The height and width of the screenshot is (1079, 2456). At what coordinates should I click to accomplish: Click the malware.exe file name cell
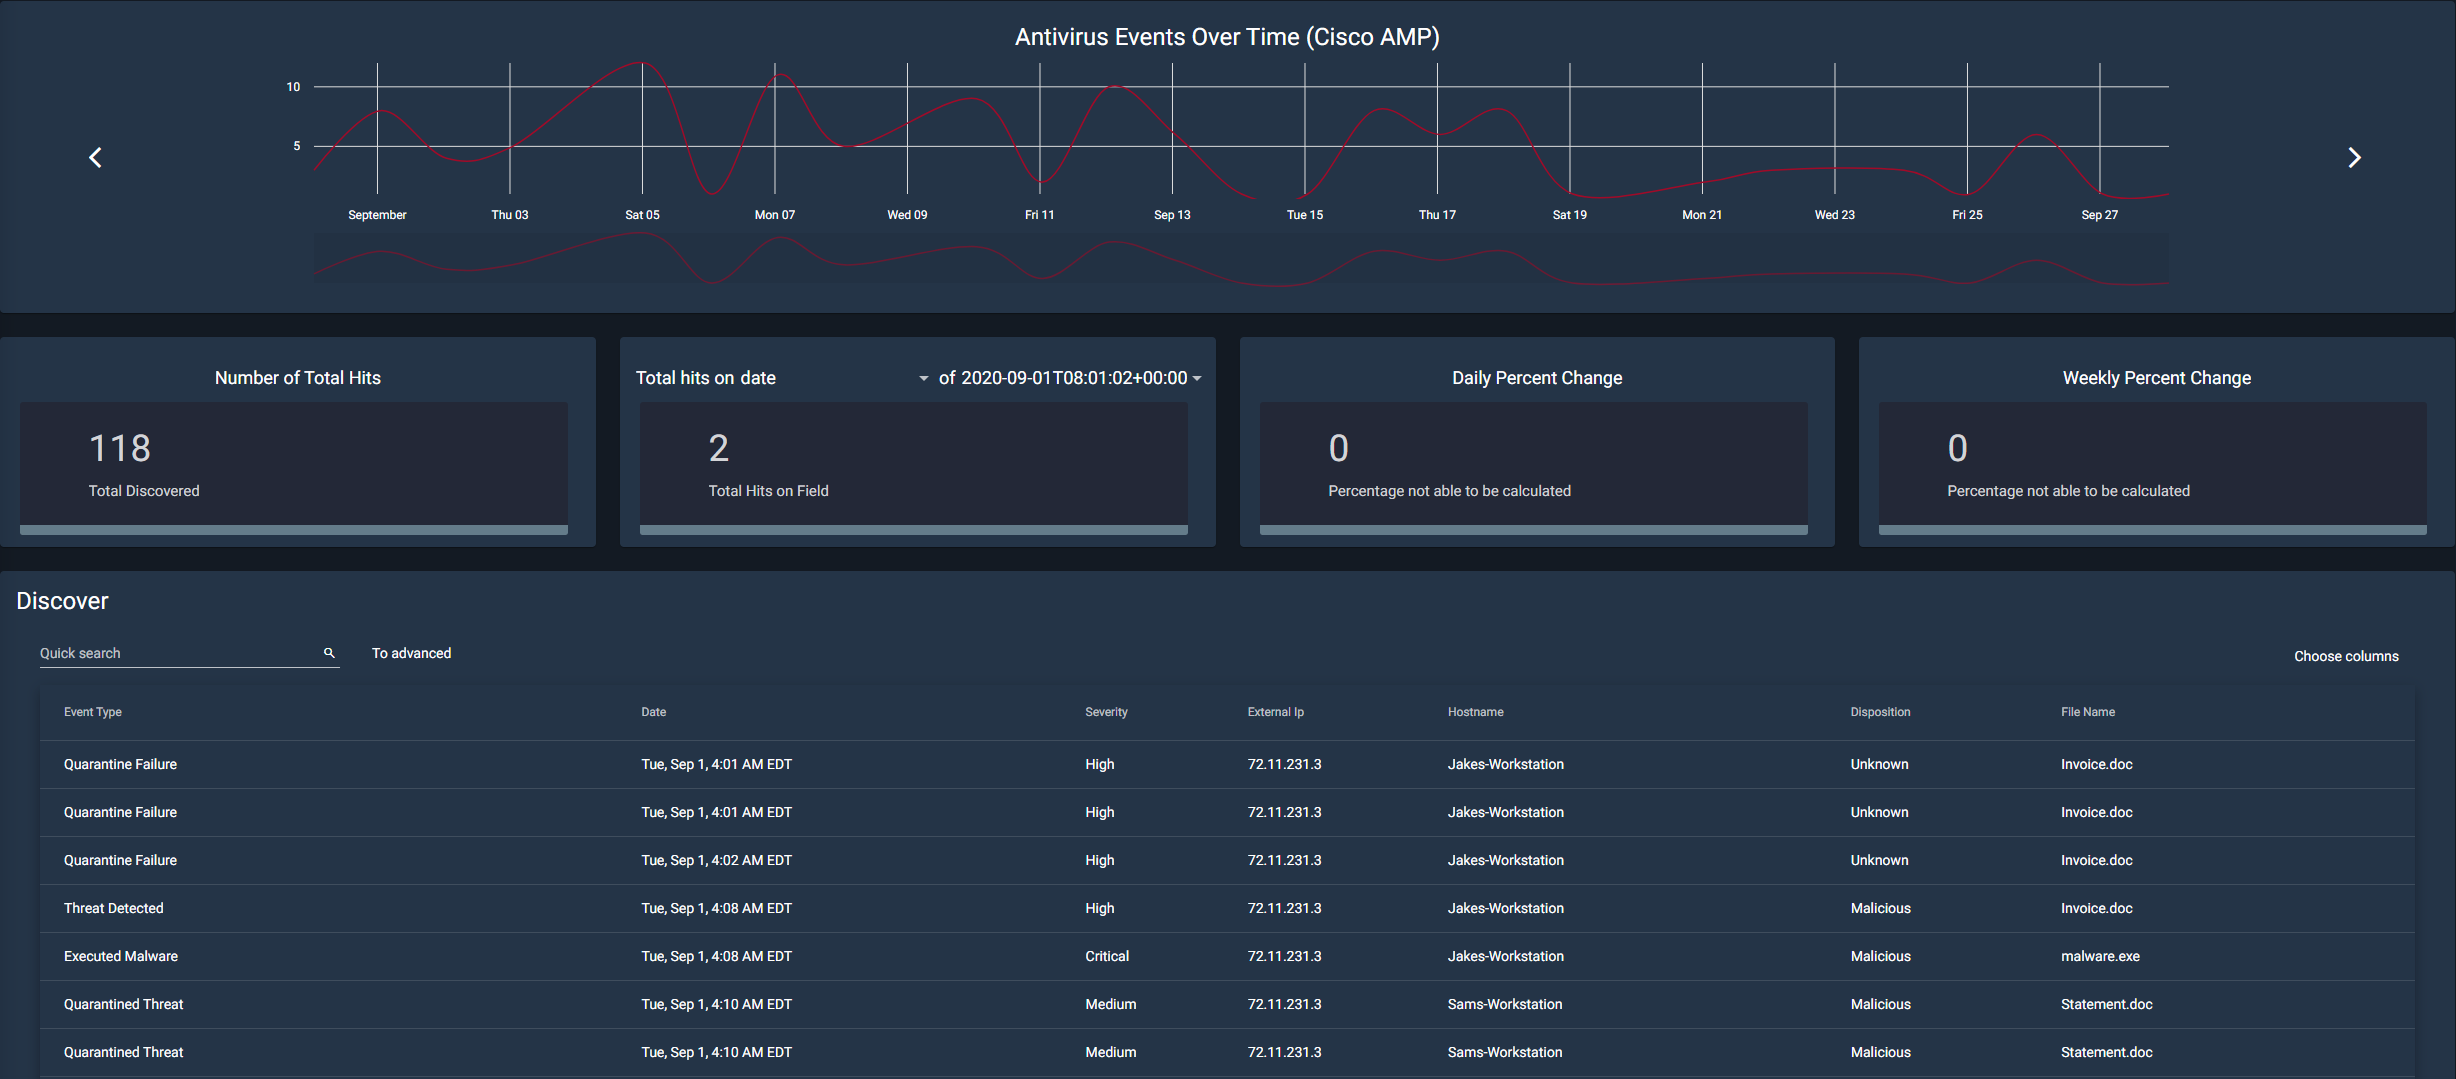[2100, 957]
